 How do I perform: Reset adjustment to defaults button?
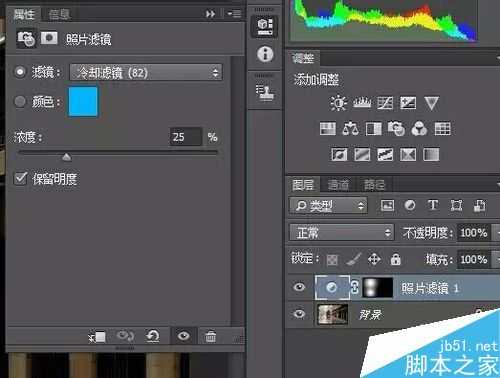coord(153,336)
